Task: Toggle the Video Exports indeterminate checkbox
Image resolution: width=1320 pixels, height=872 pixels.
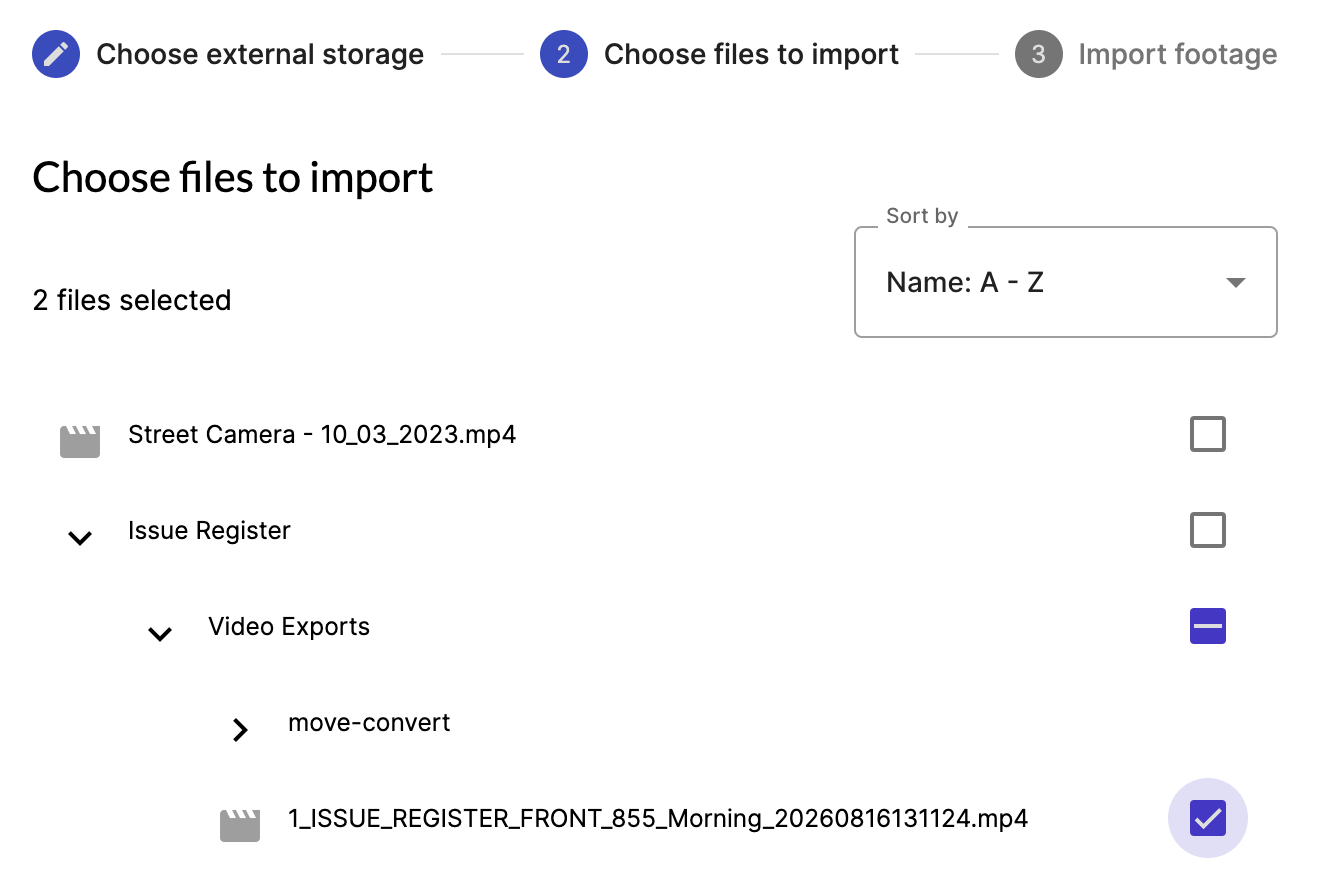Action: click(1207, 627)
